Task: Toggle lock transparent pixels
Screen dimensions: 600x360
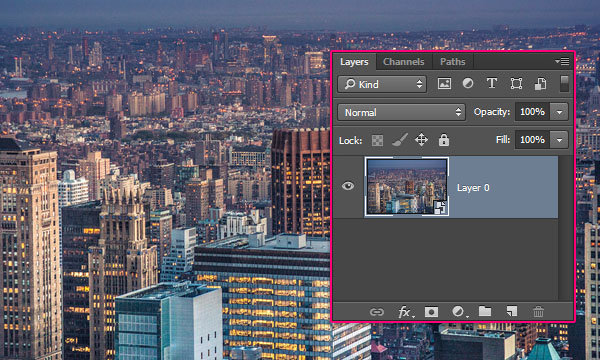Action: click(x=377, y=140)
